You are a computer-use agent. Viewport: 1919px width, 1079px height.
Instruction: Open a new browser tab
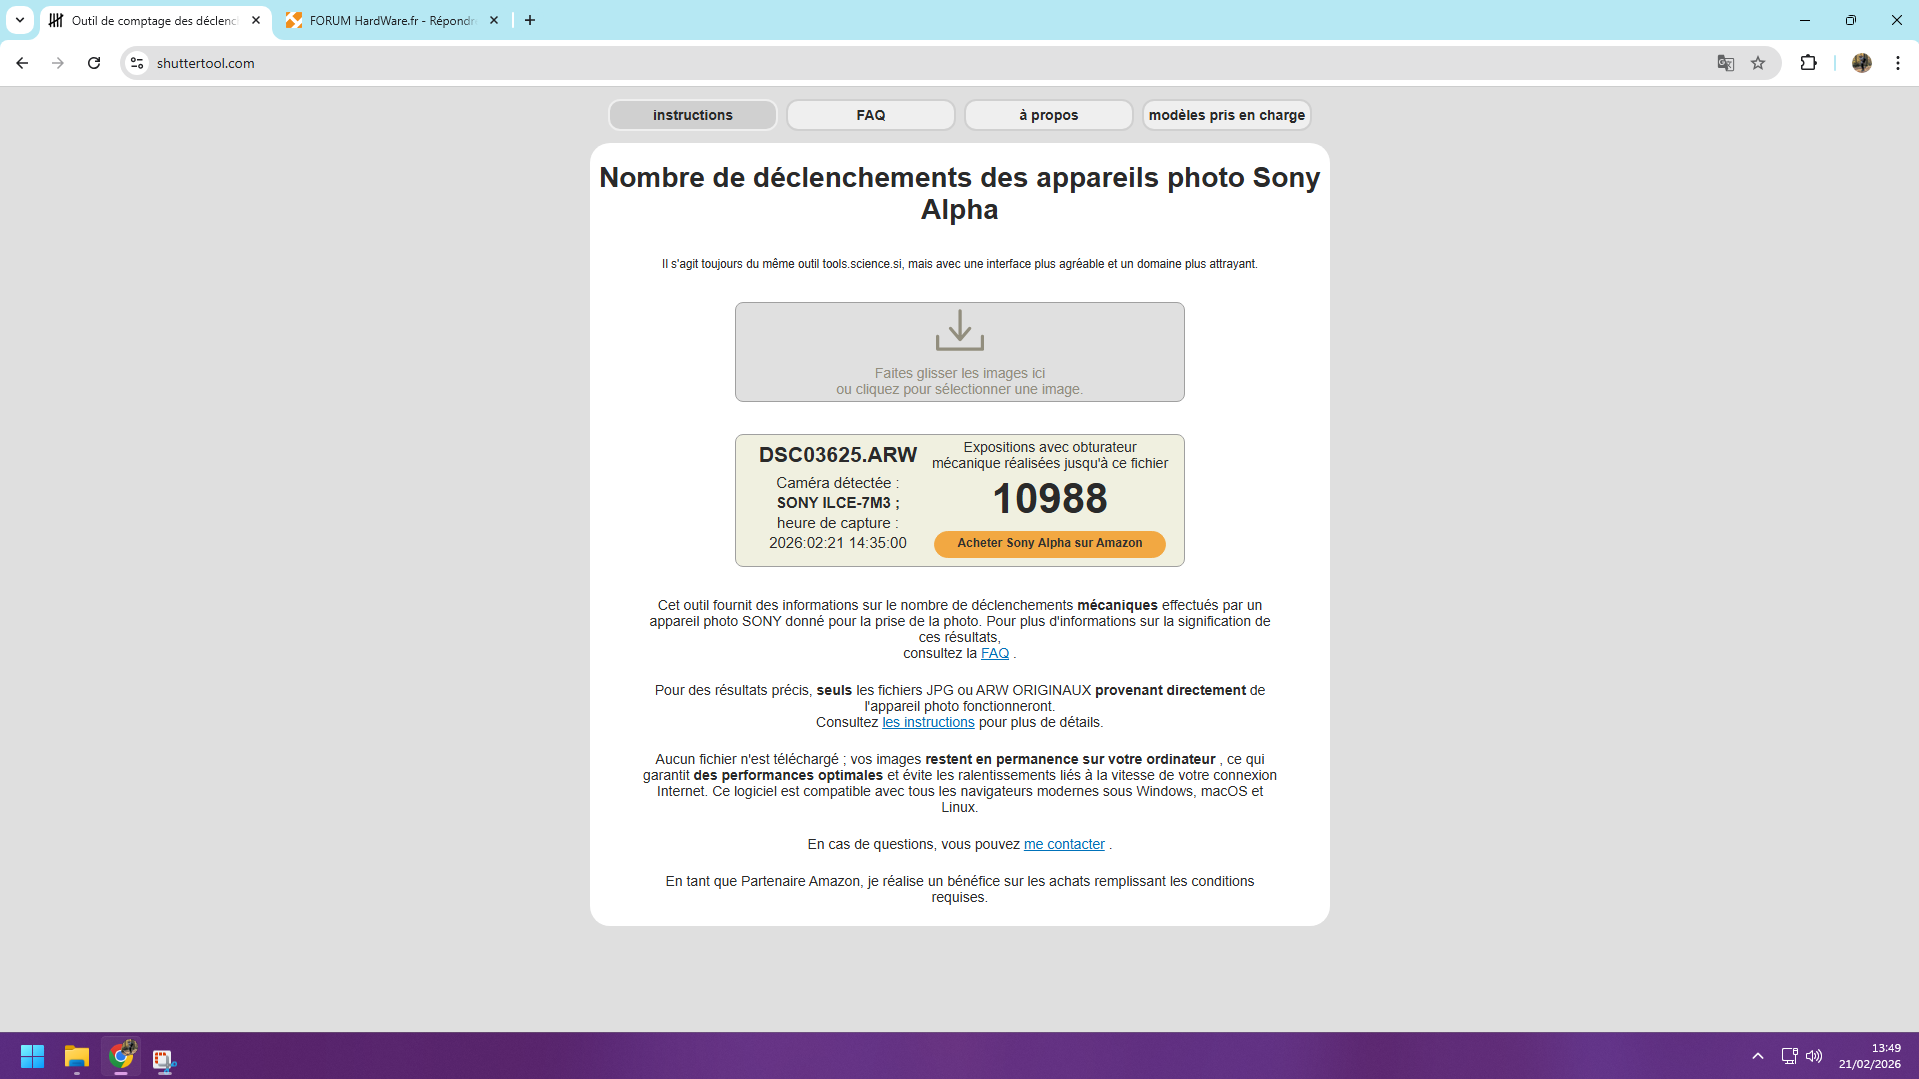pos(530,20)
